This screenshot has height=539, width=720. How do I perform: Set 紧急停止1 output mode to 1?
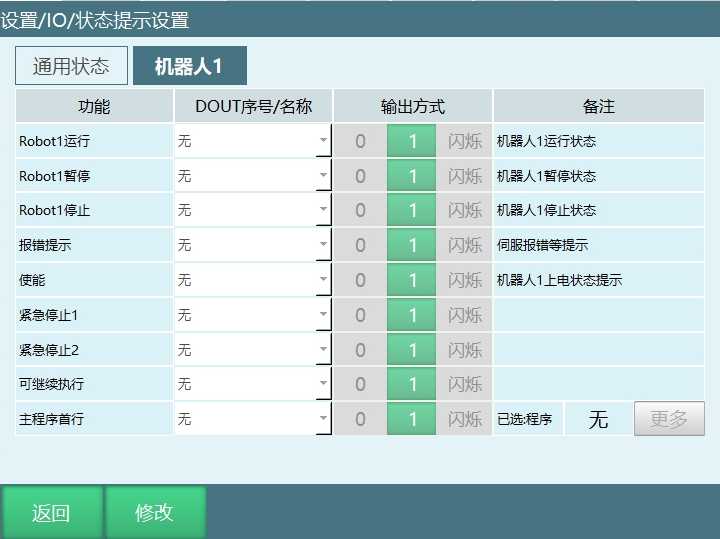tap(411, 314)
